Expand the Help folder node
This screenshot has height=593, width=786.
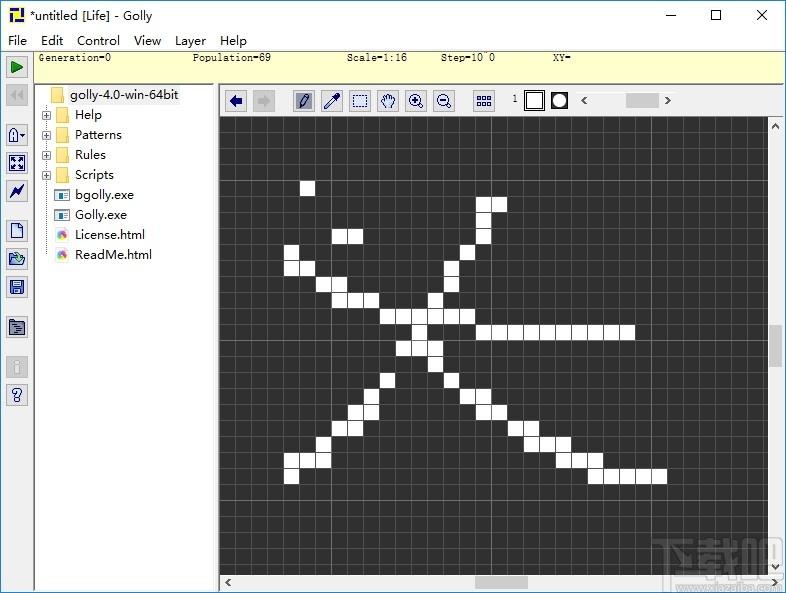point(47,115)
